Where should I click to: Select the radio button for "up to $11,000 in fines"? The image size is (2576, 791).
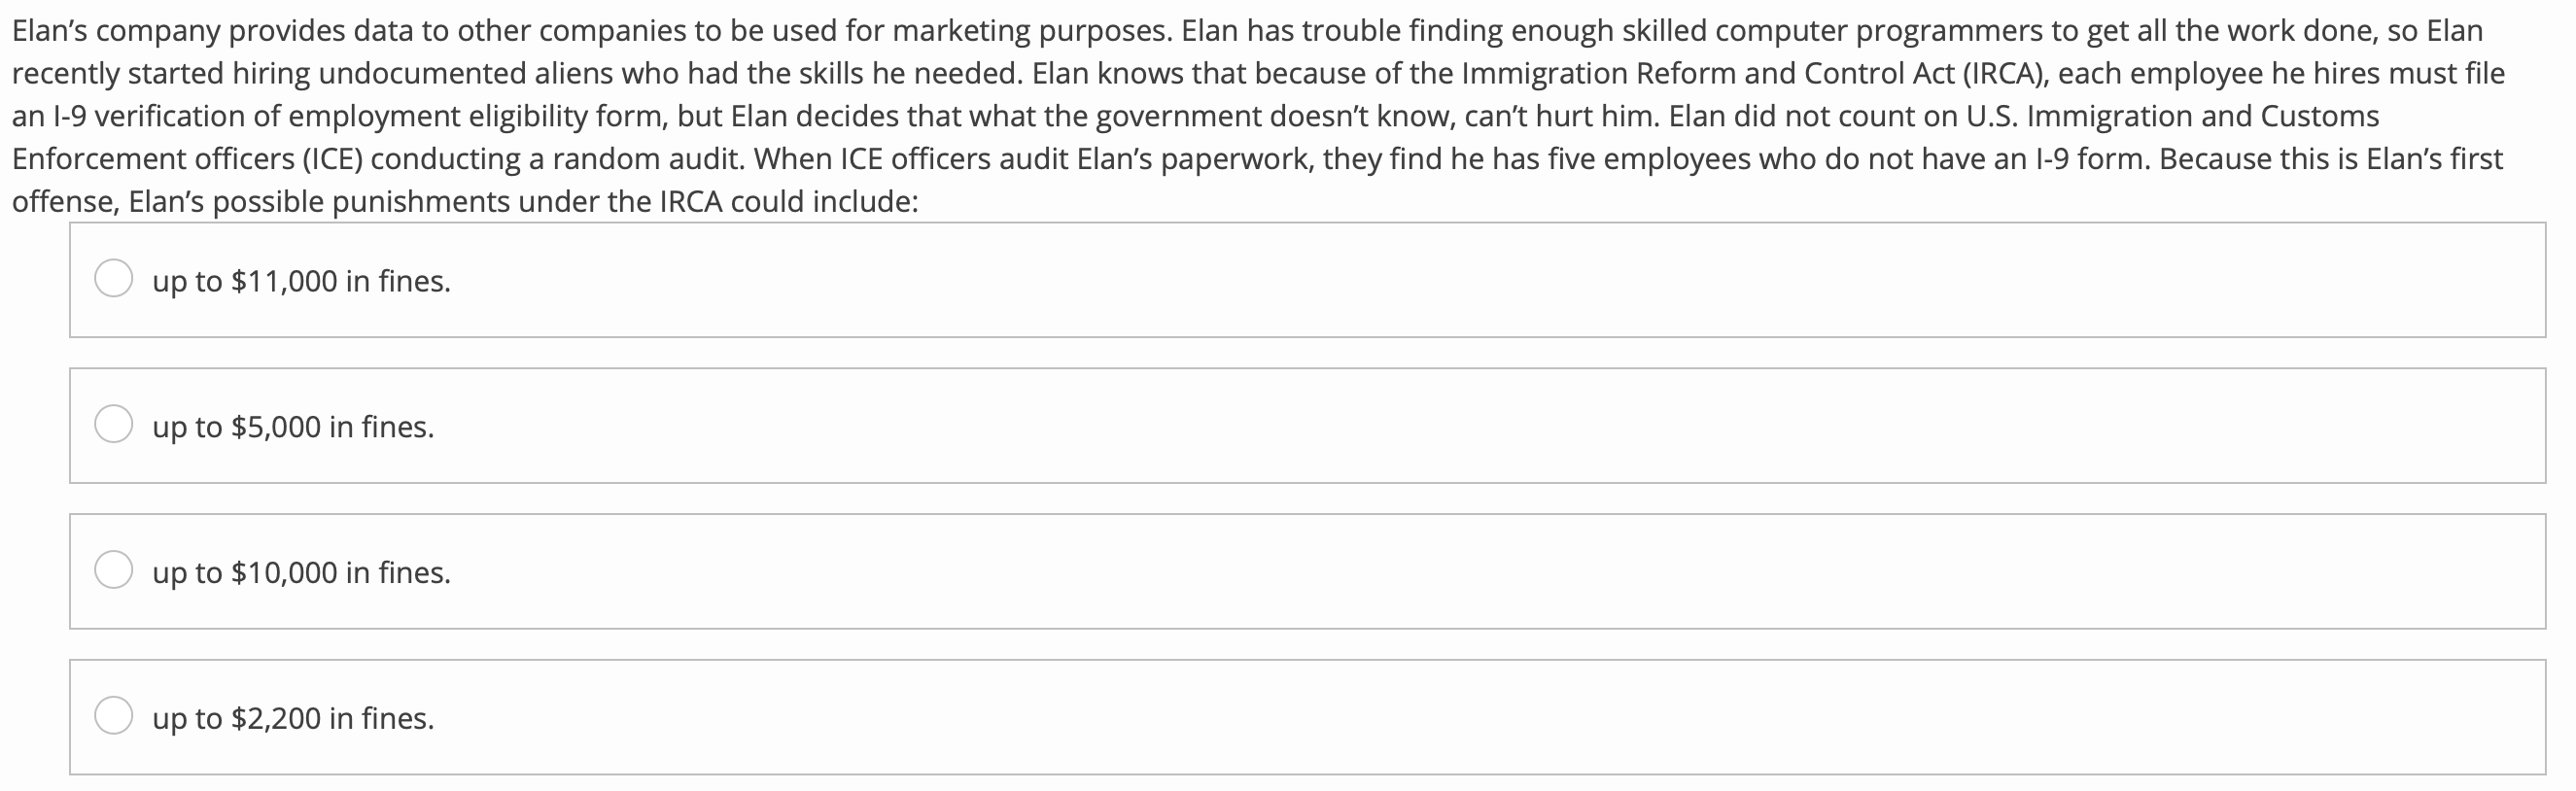tap(113, 279)
